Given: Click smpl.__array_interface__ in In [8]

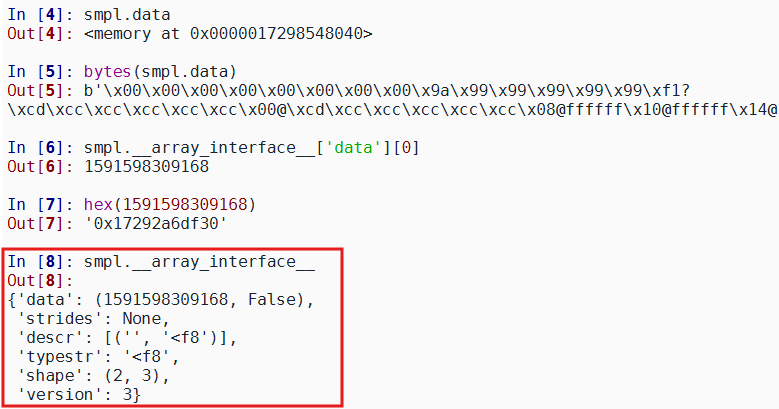Looking at the screenshot, I should [200, 260].
